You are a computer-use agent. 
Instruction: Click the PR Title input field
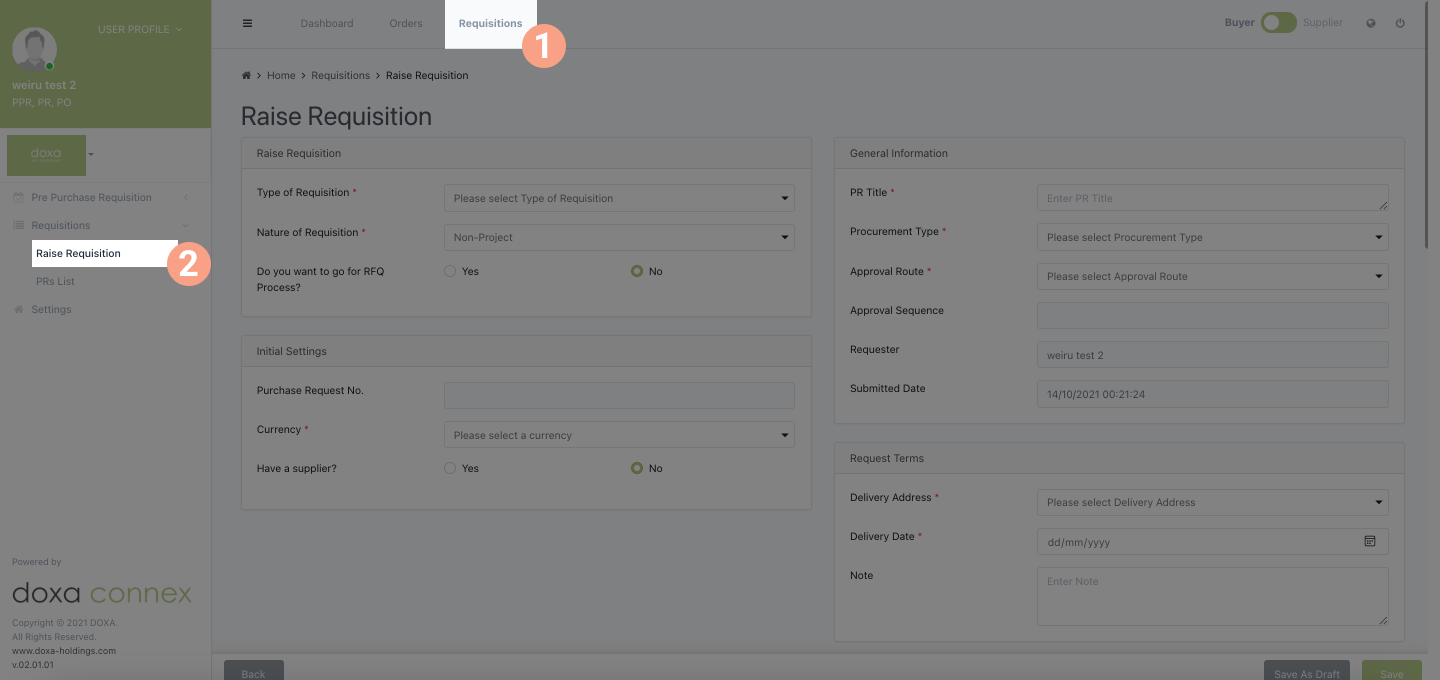coord(1212,198)
